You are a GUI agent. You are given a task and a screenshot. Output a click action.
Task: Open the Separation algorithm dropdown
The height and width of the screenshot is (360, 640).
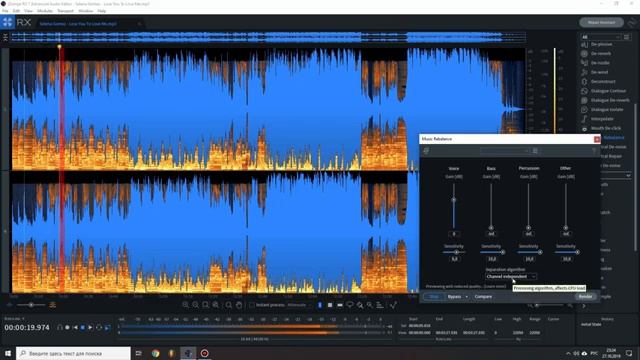[x=511, y=277]
